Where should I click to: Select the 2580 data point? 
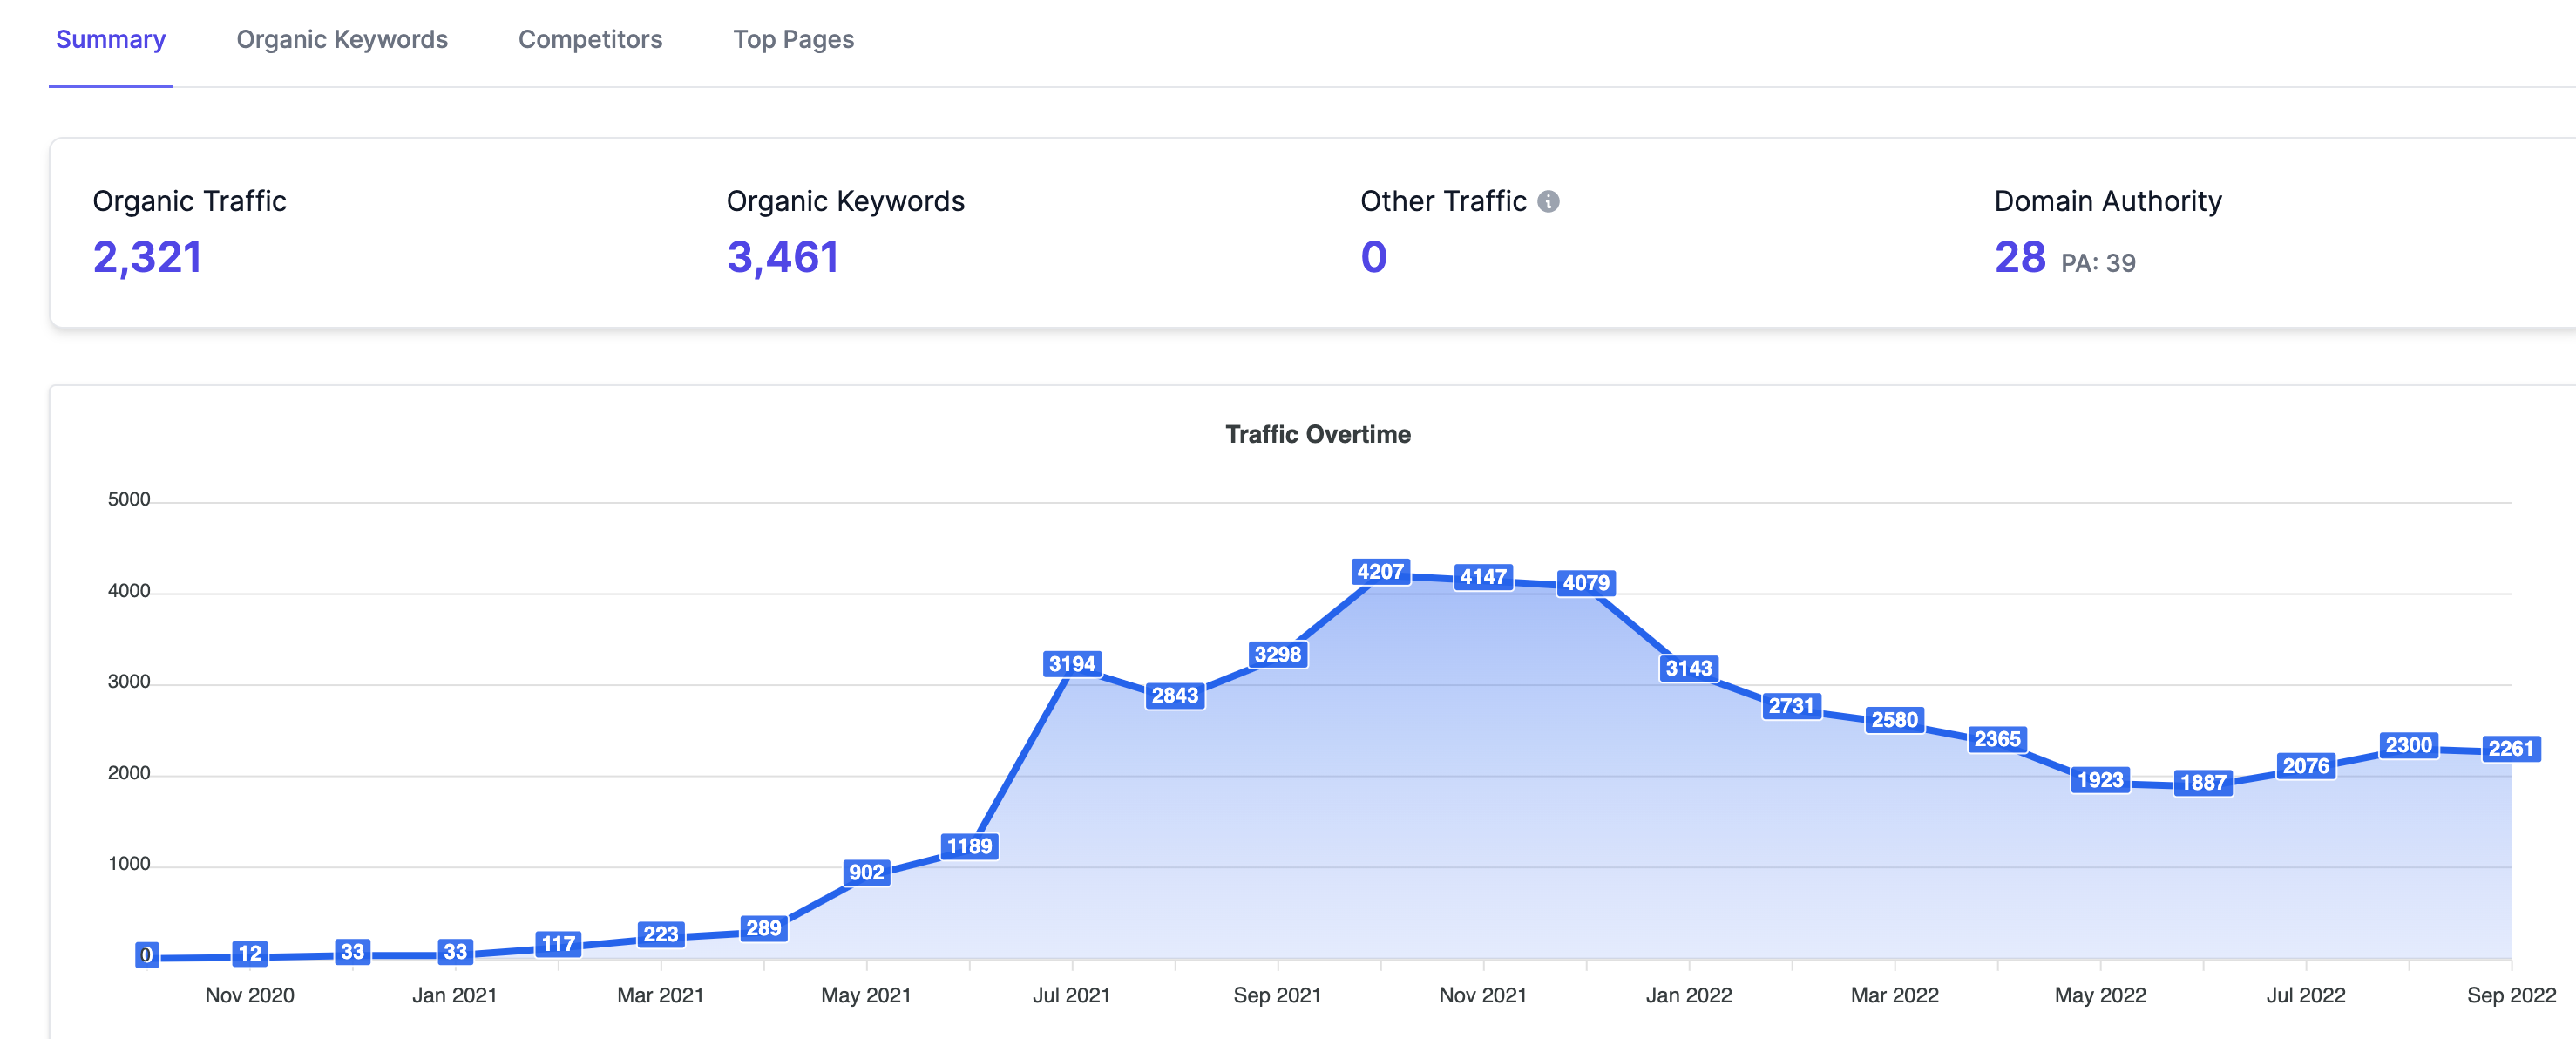pyautogui.click(x=1895, y=720)
